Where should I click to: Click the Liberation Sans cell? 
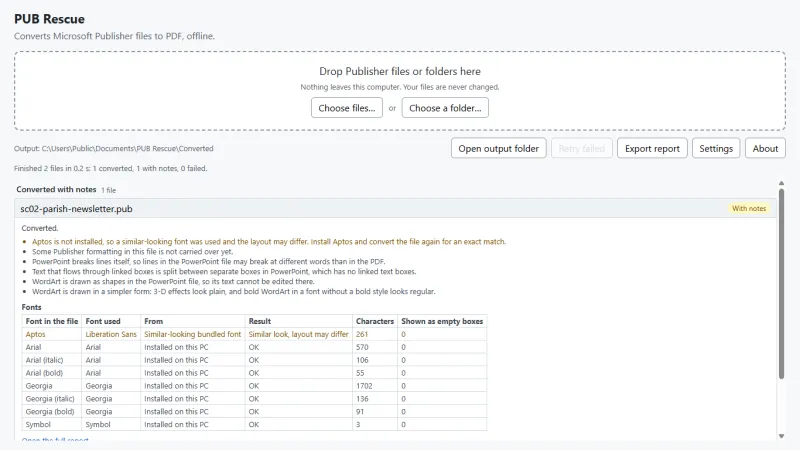111,334
